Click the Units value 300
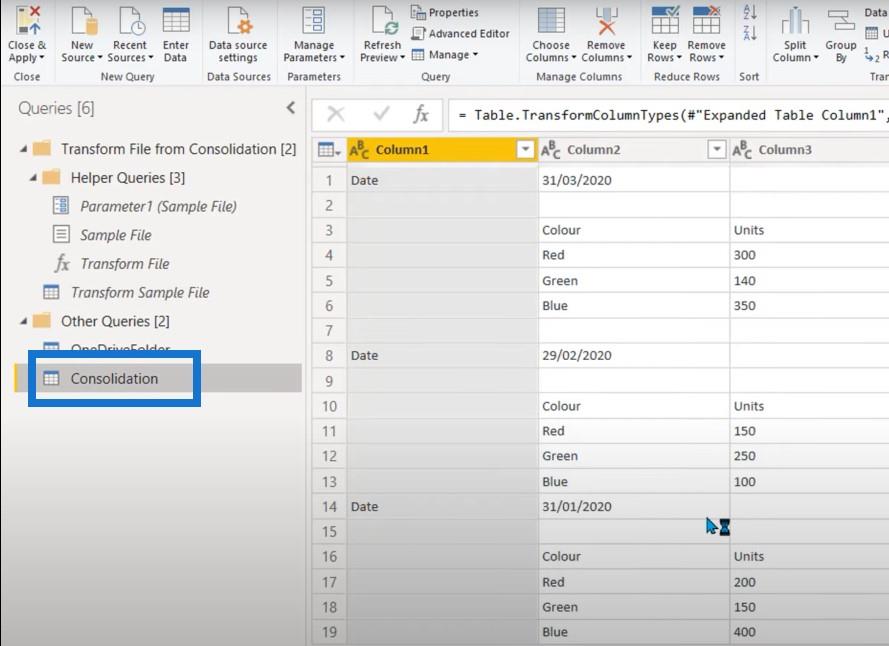The height and width of the screenshot is (646, 889). pos(809,255)
